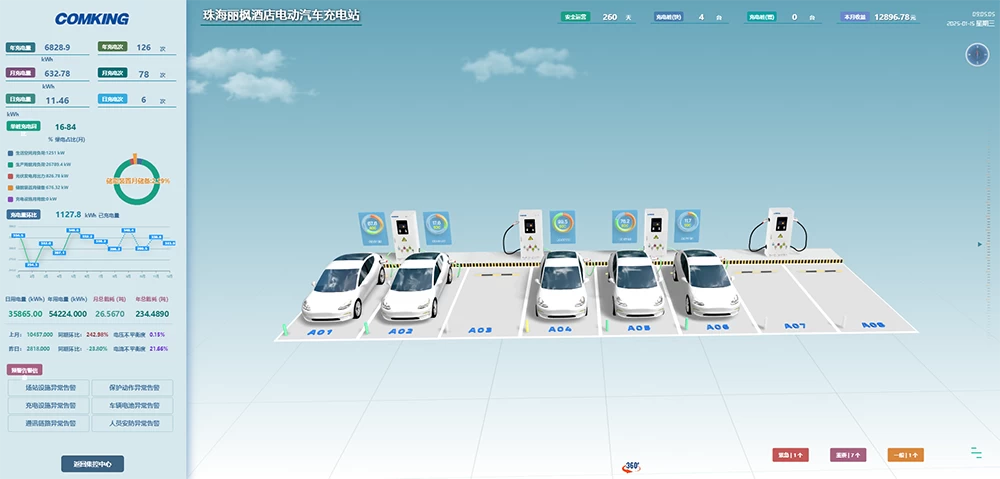The width and height of the screenshot is (1000, 479).
Task: Click the orange 一般 1个 alarm badge
Action: [906, 455]
